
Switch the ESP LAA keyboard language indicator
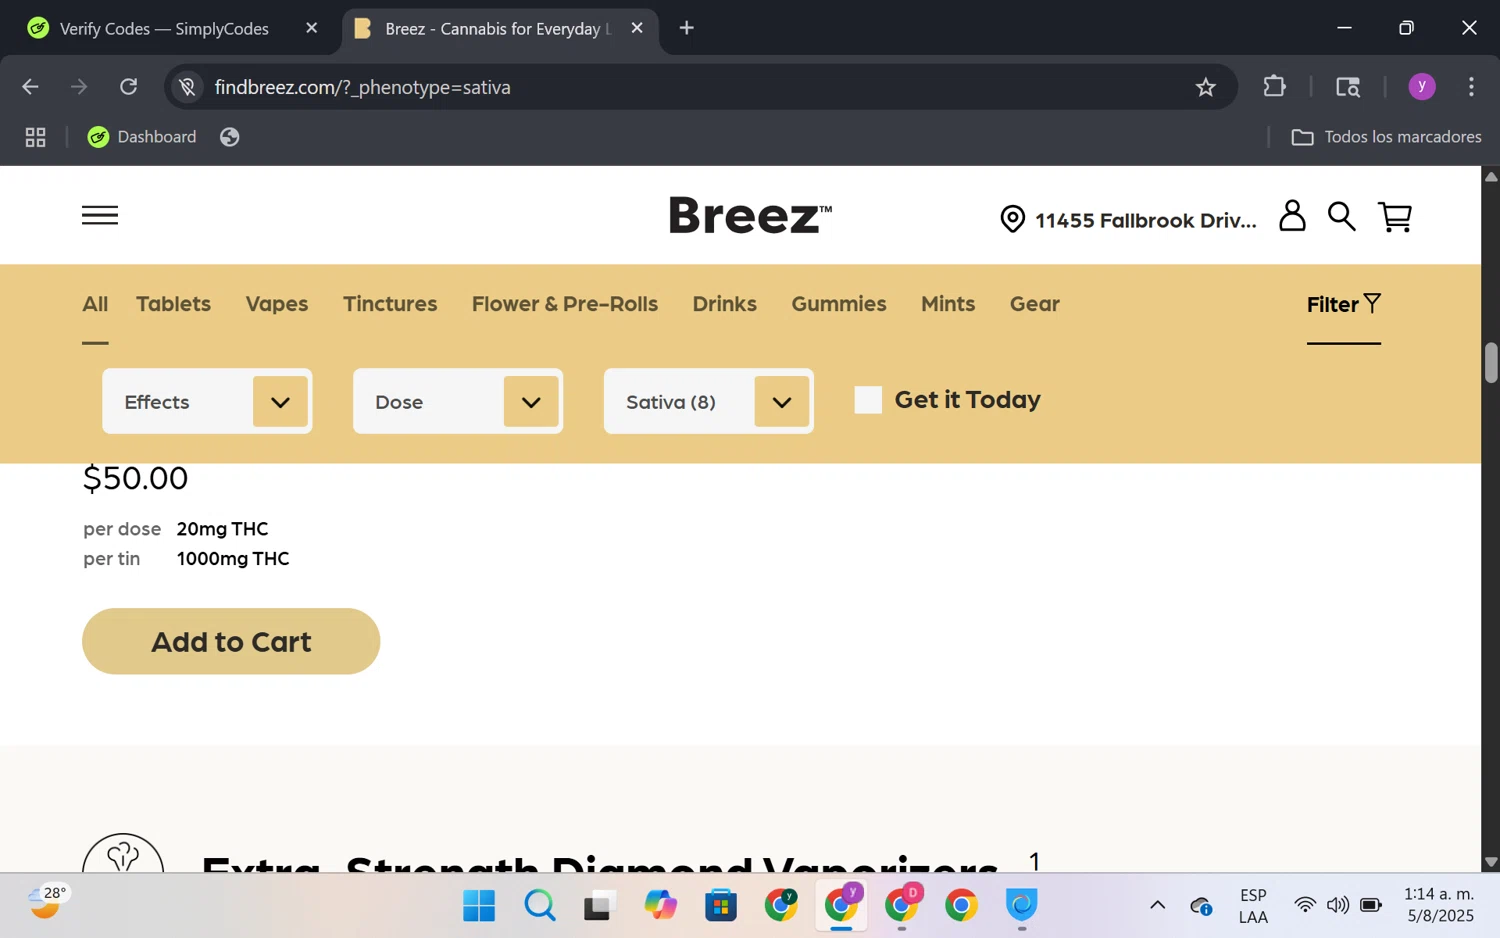click(x=1253, y=905)
